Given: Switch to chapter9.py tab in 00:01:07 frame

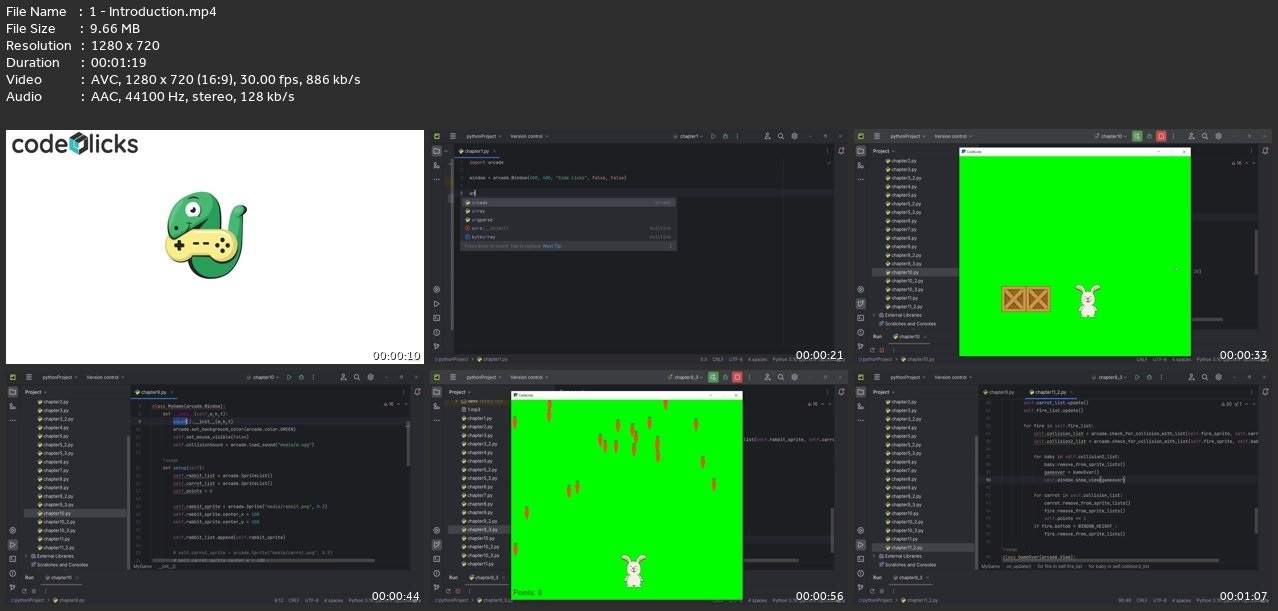Looking at the screenshot, I should (1001, 392).
